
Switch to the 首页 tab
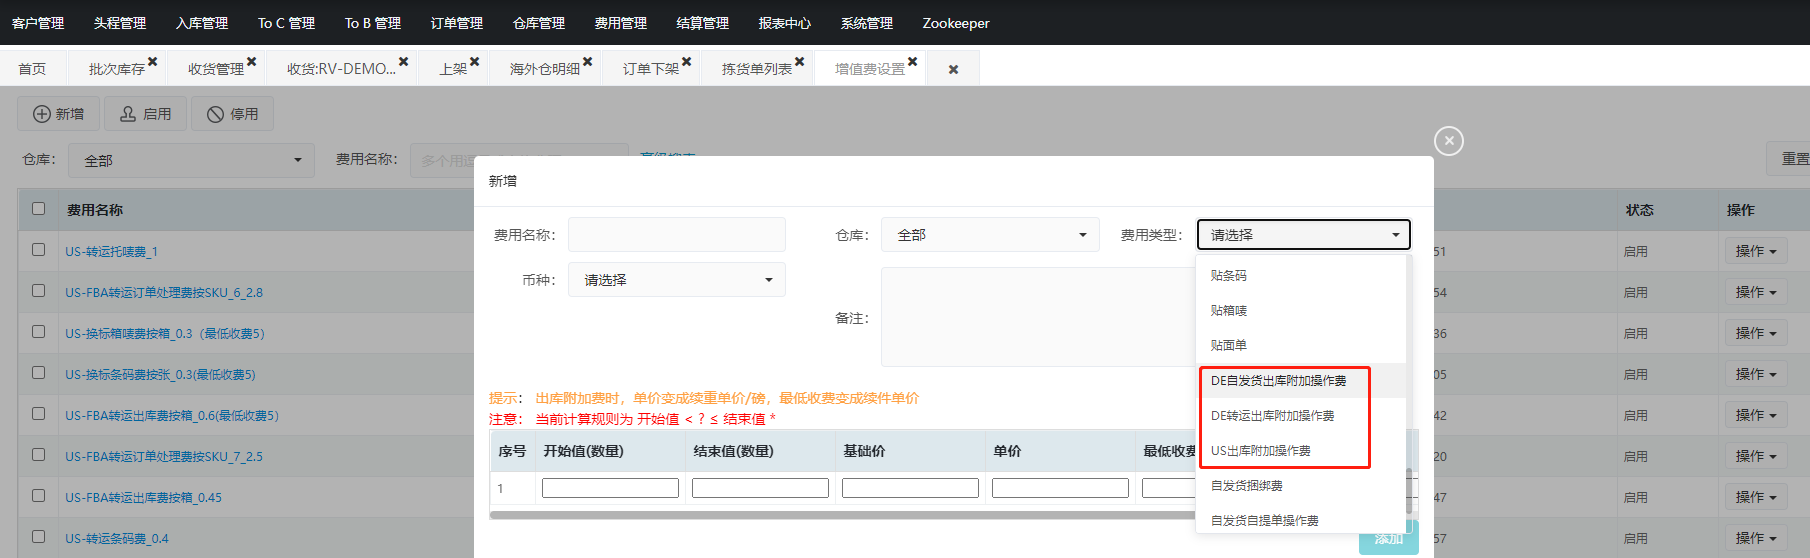tap(32, 69)
